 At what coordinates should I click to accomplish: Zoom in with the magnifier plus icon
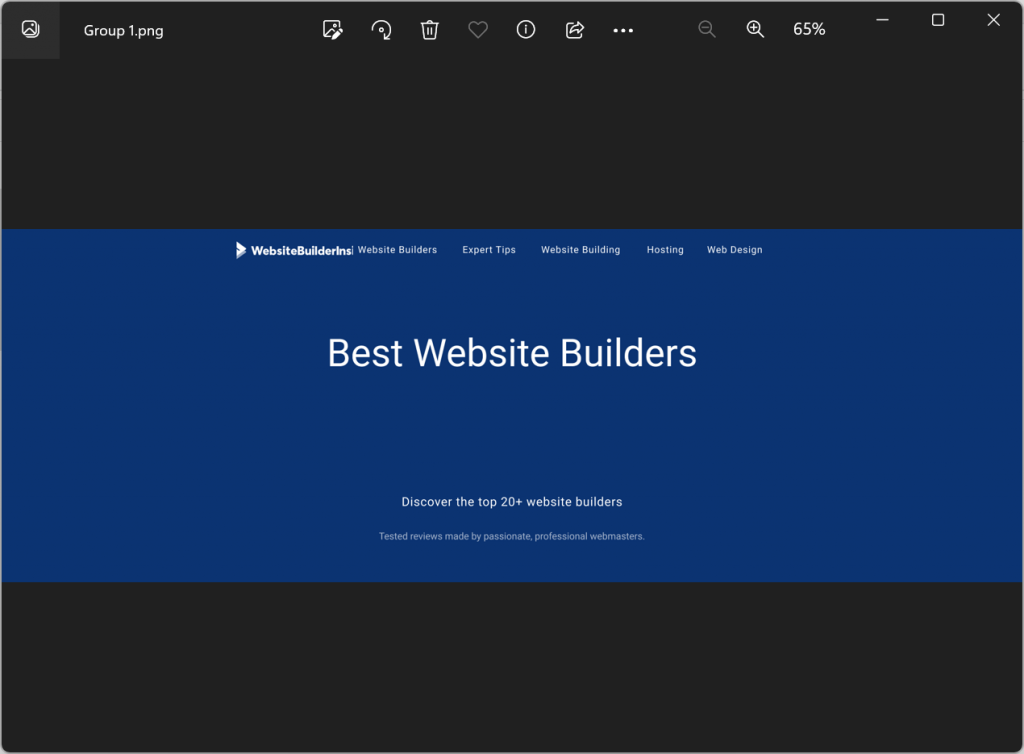click(x=755, y=30)
